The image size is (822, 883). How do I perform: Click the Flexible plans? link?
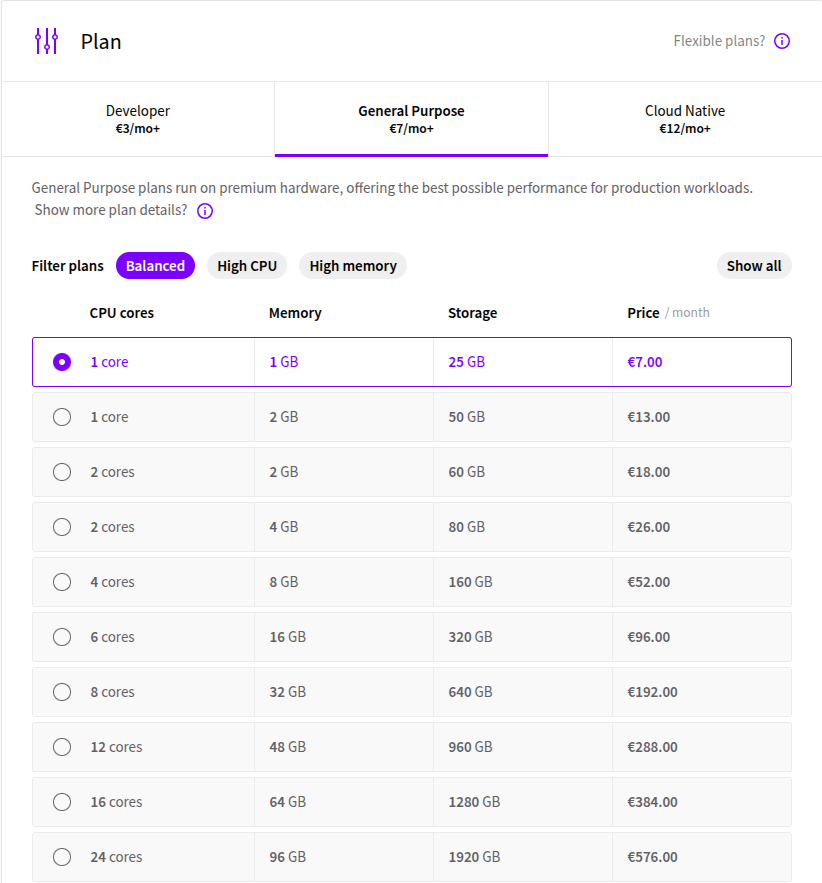(719, 41)
